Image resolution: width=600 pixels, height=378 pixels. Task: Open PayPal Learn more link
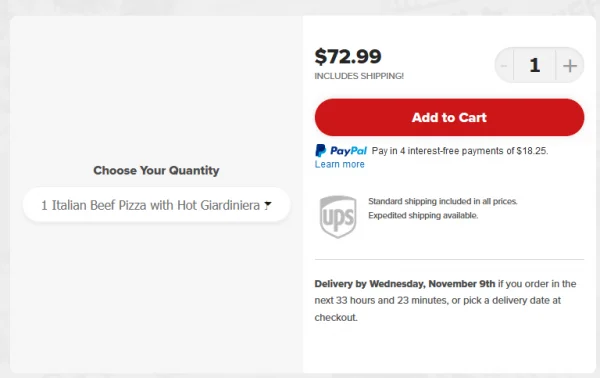point(339,164)
